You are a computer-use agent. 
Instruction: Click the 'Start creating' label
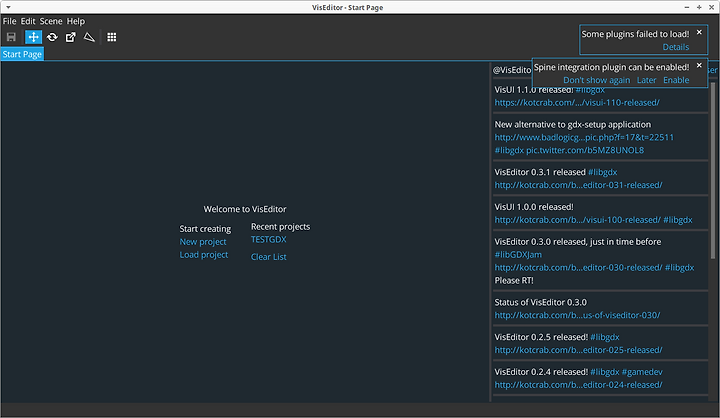[205, 229]
